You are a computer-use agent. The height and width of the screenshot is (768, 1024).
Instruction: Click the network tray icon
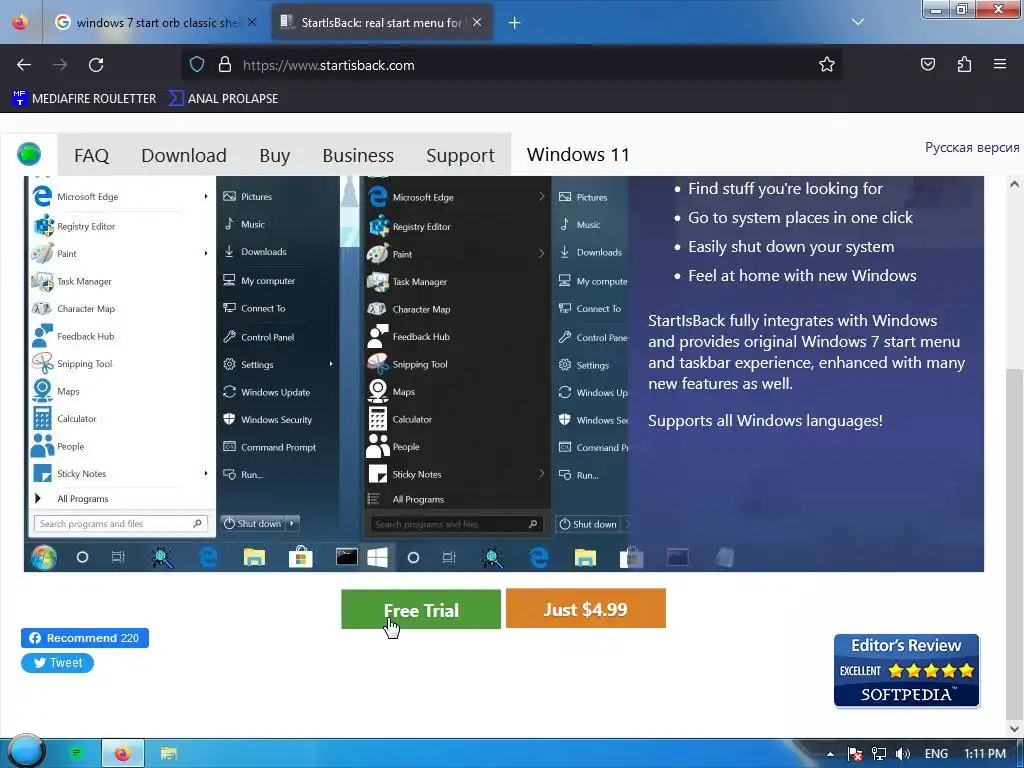(879, 754)
